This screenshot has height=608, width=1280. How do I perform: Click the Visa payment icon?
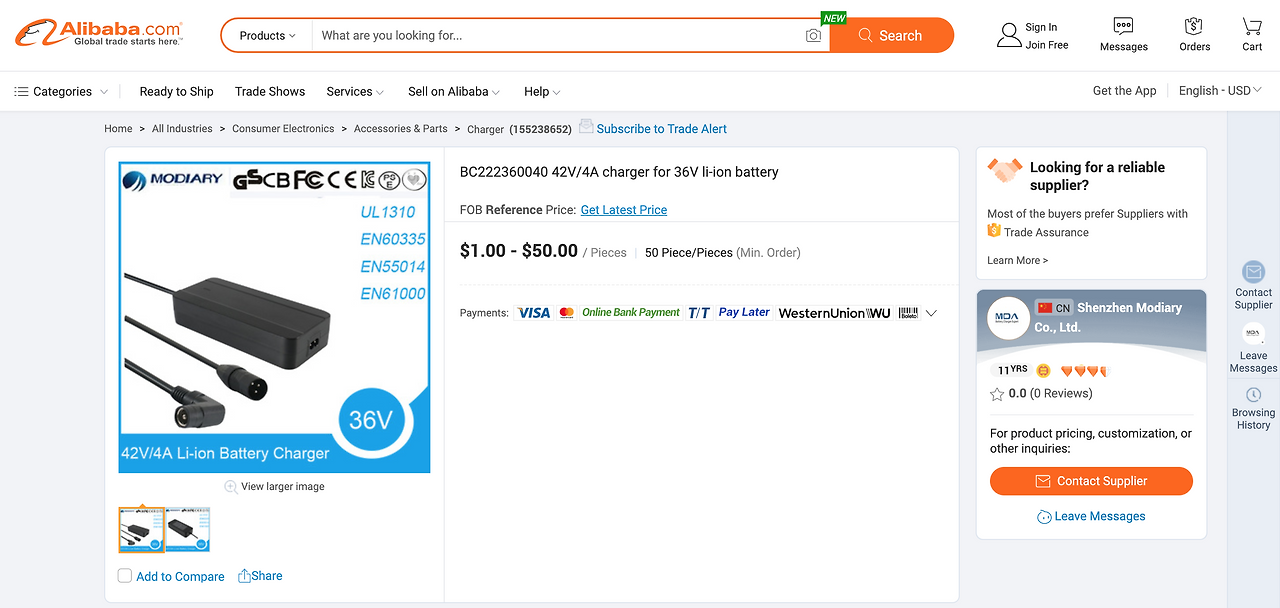click(534, 313)
